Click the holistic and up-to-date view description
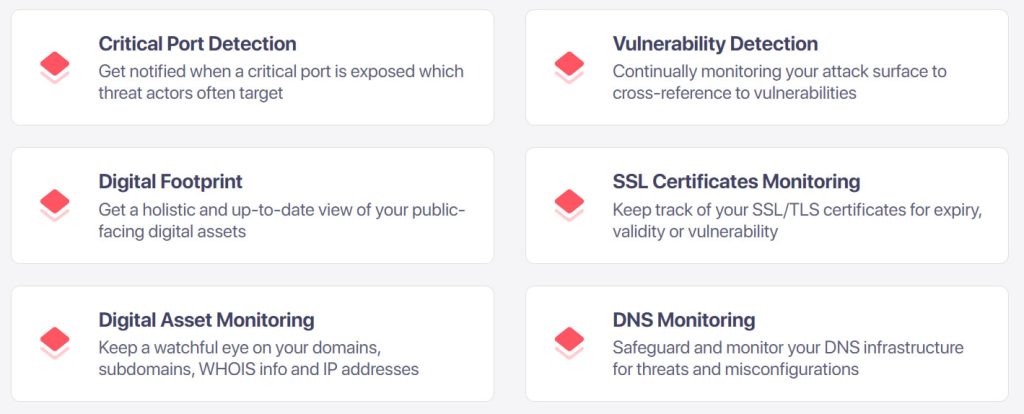This screenshot has height=414, width=1024. coord(282,221)
